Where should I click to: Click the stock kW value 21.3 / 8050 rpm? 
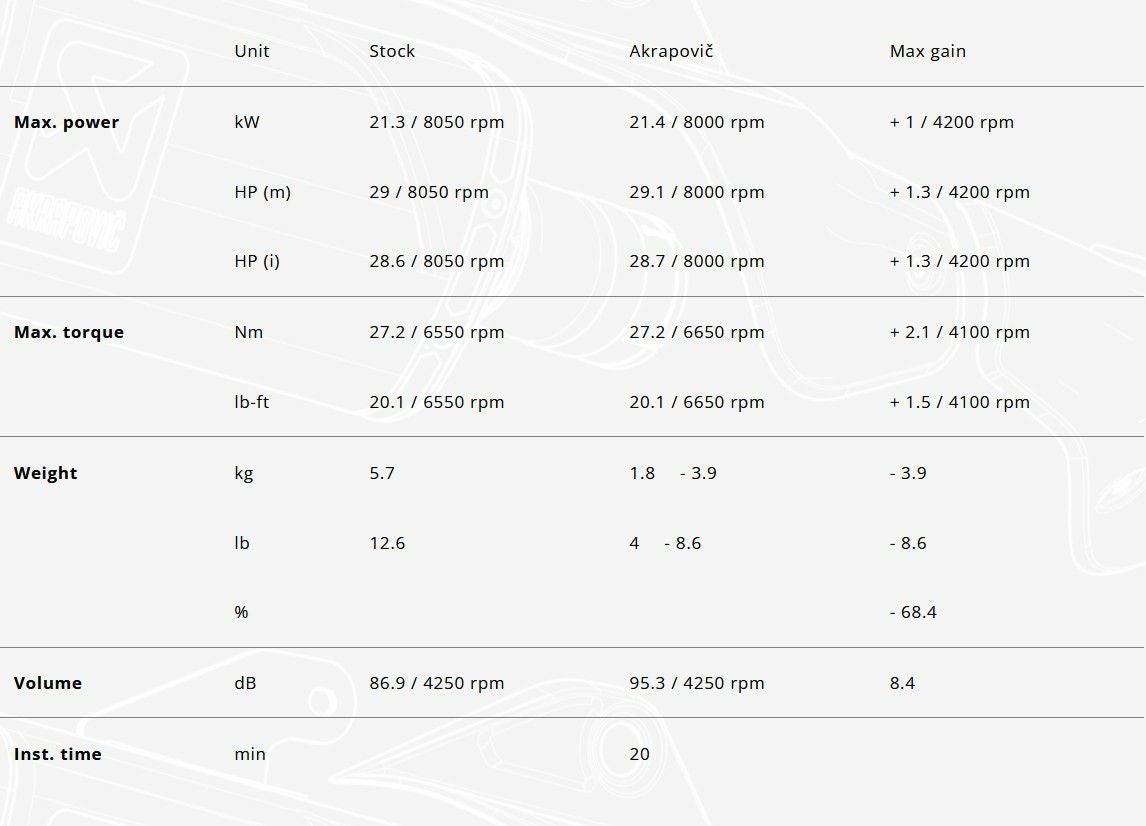(436, 122)
